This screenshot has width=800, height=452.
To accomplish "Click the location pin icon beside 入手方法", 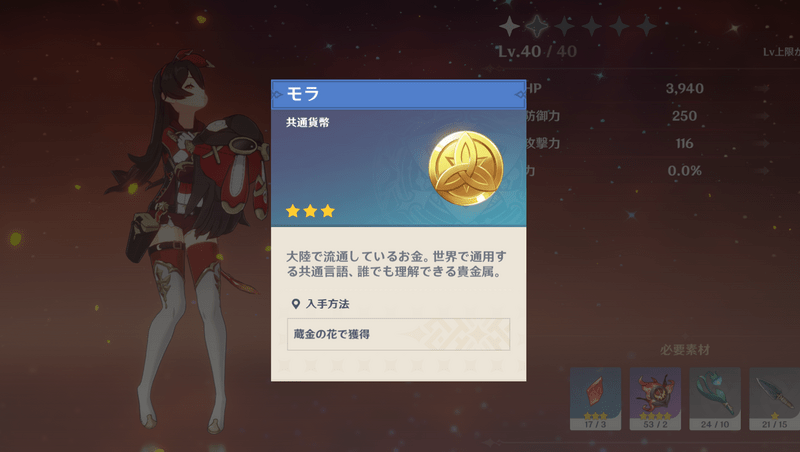I will coord(295,304).
